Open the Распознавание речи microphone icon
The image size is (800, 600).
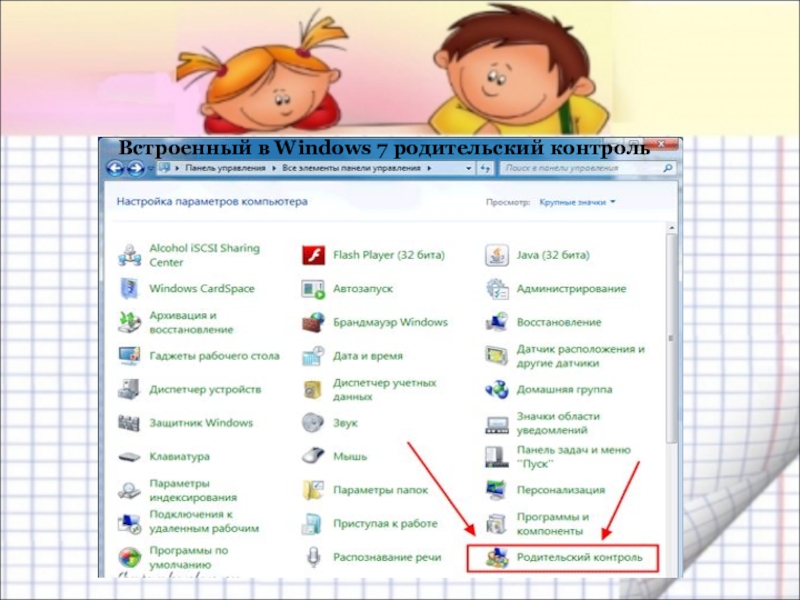click(313, 557)
